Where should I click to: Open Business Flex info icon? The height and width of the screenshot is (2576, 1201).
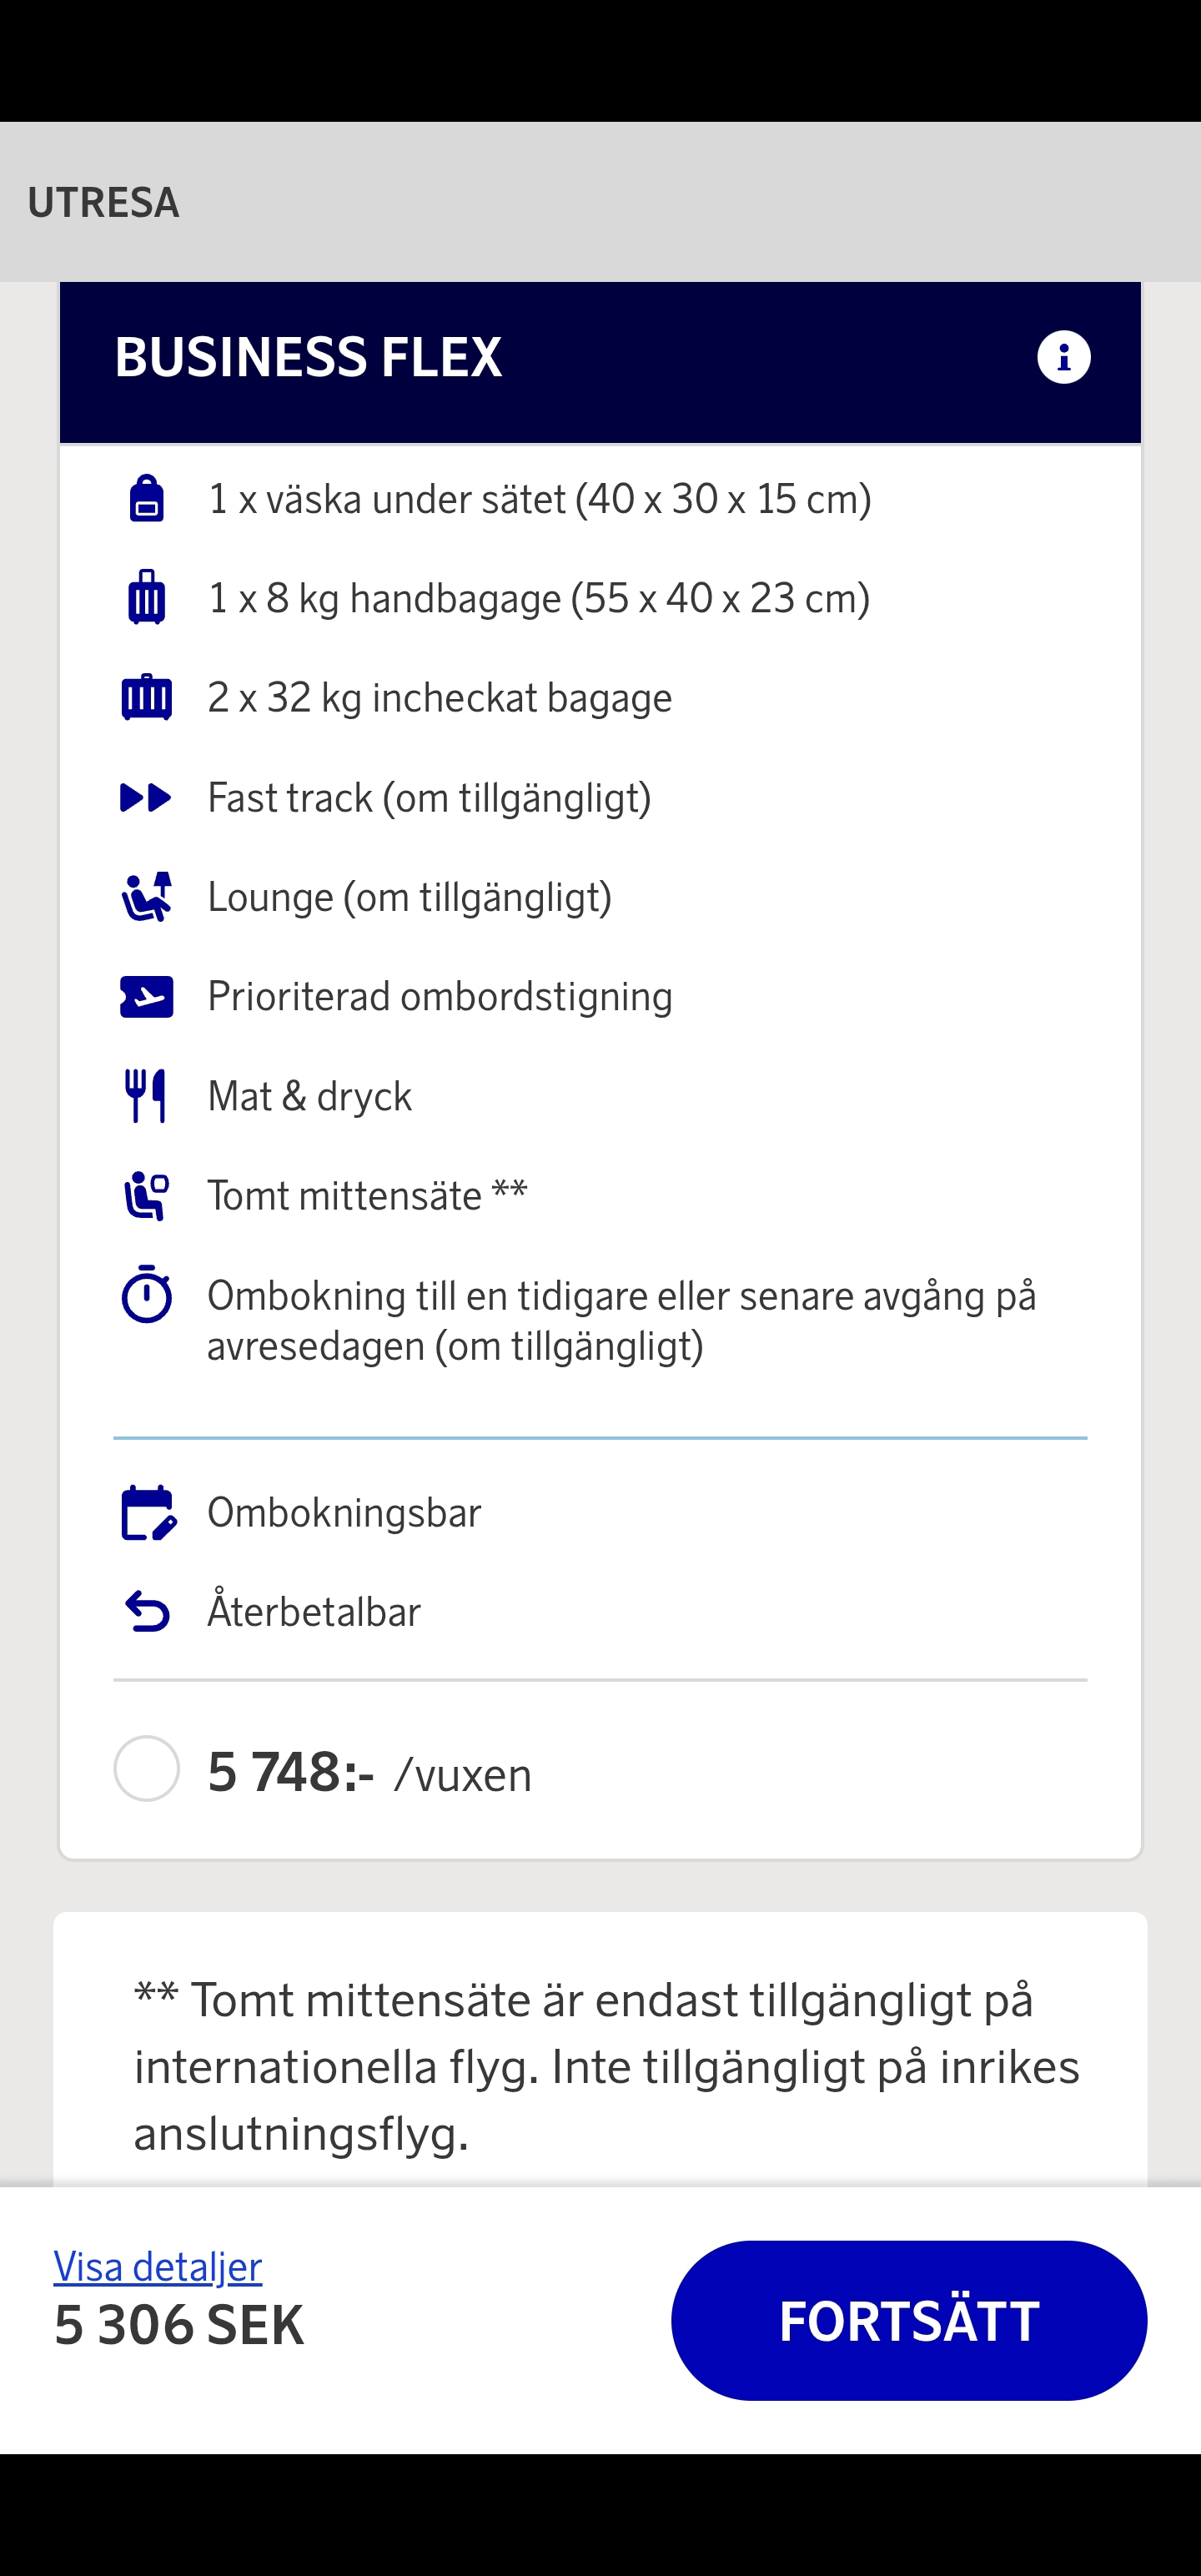click(x=1063, y=357)
